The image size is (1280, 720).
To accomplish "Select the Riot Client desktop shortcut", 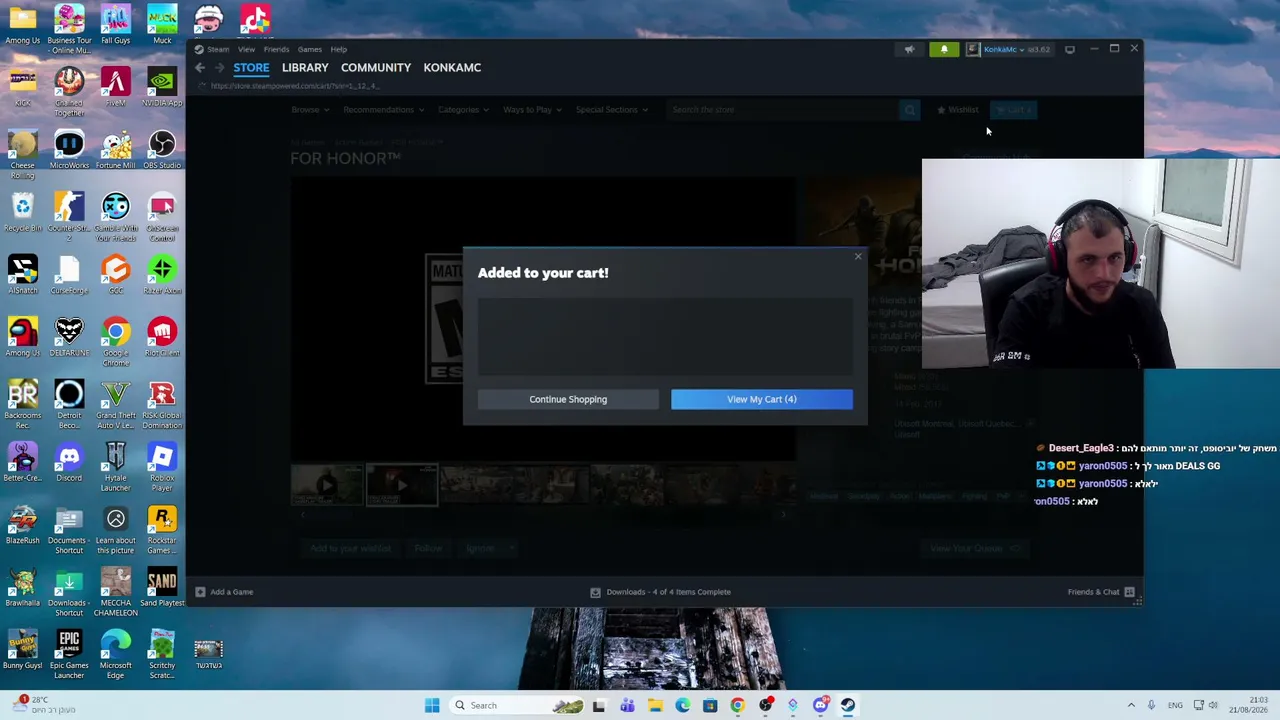I will pos(162,338).
